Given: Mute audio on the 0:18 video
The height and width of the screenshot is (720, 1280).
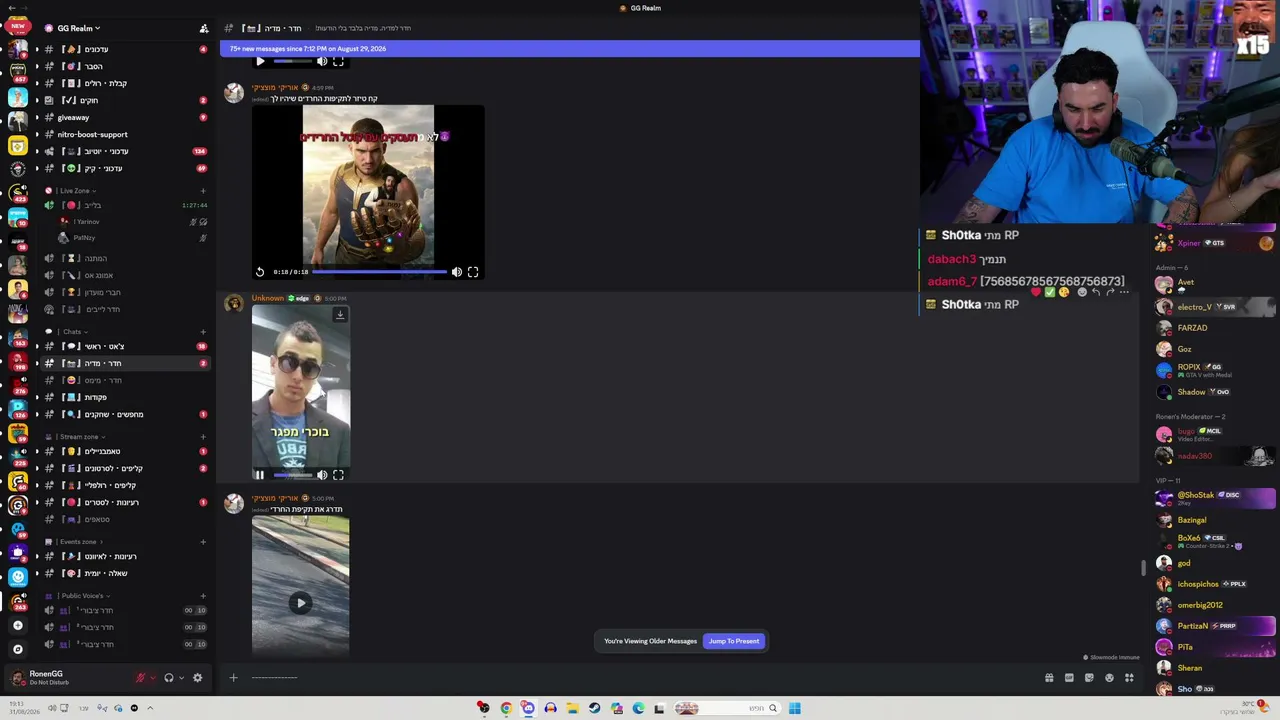Looking at the screenshot, I should coord(457,272).
